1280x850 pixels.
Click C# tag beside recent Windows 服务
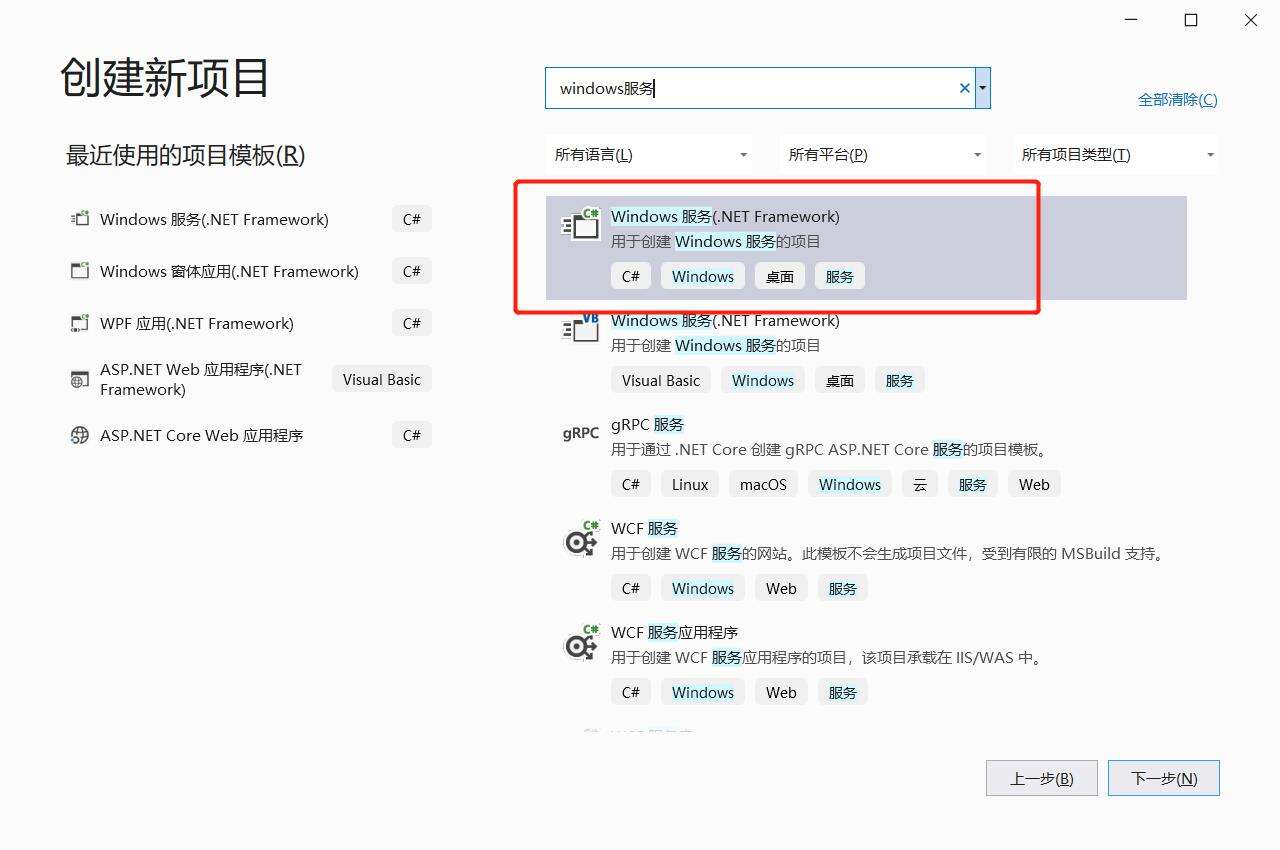(x=411, y=219)
